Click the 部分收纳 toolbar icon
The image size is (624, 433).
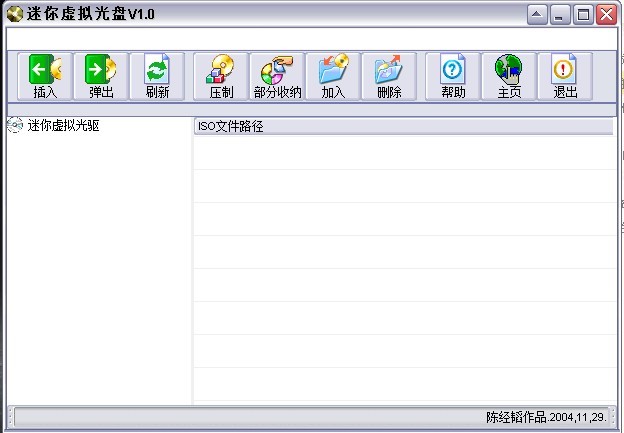point(277,76)
